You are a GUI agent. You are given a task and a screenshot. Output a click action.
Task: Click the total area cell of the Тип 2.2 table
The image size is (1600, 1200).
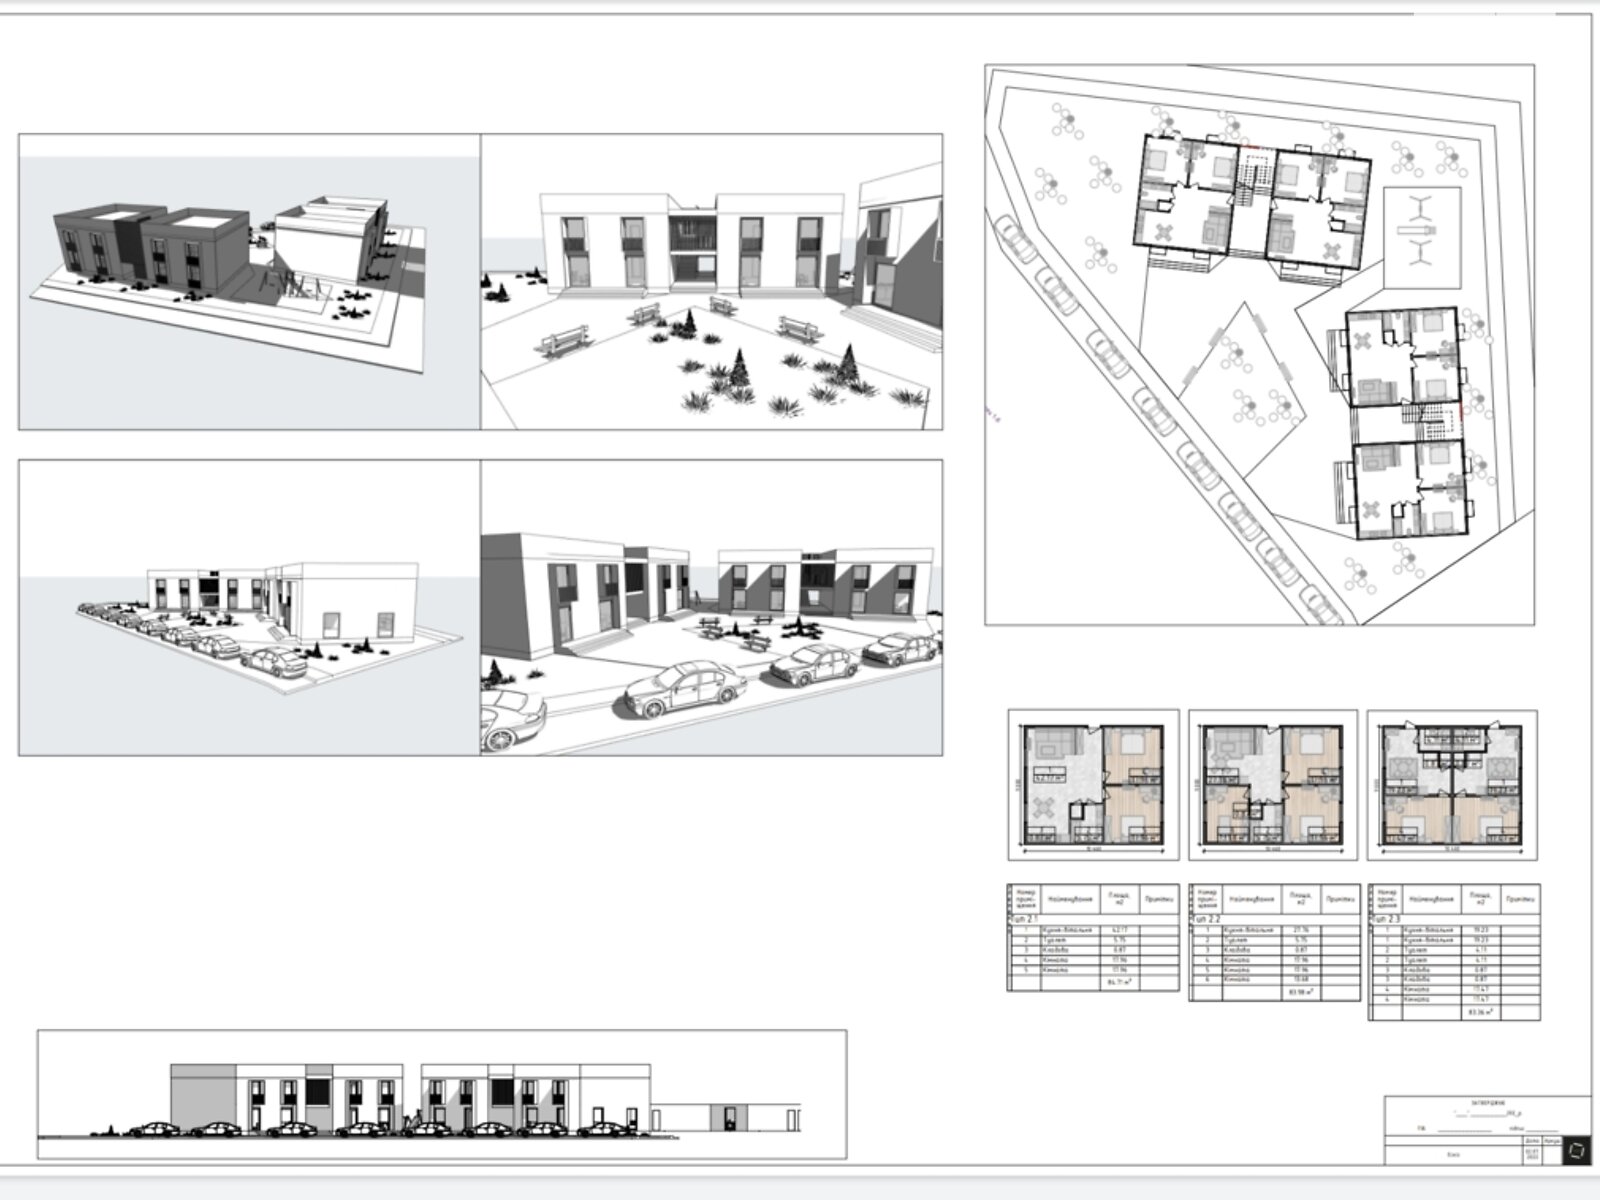coord(1300,992)
